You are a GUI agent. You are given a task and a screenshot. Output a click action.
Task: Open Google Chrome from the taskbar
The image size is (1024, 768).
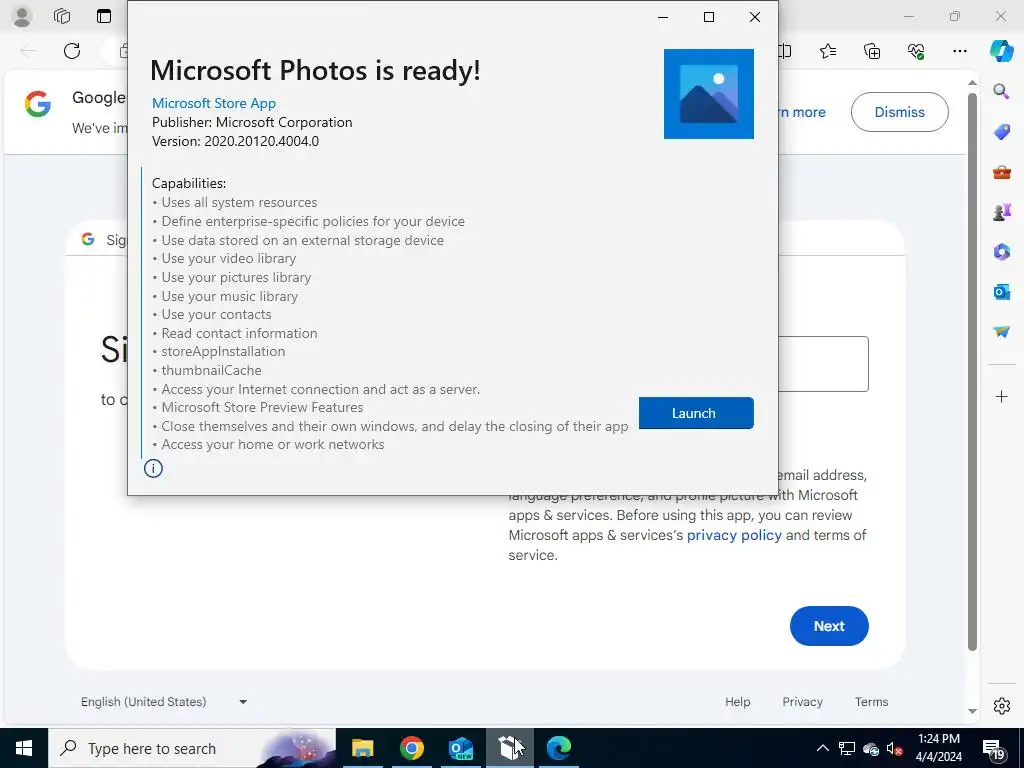411,748
